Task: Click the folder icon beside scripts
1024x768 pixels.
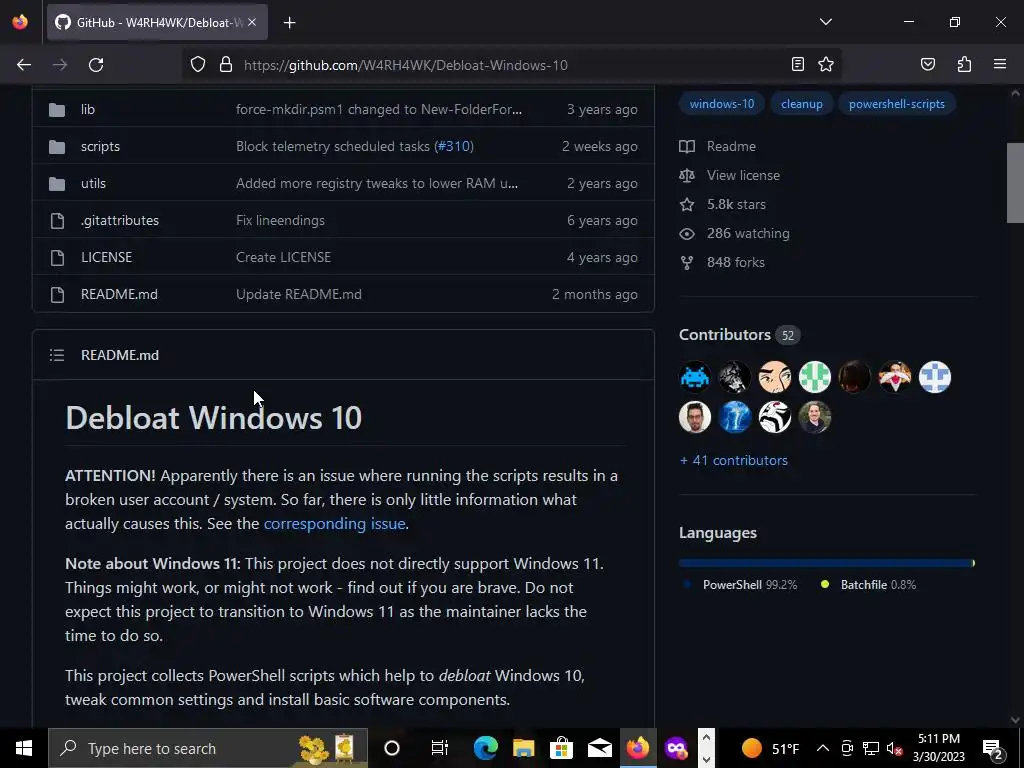Action: coord(57,147)
